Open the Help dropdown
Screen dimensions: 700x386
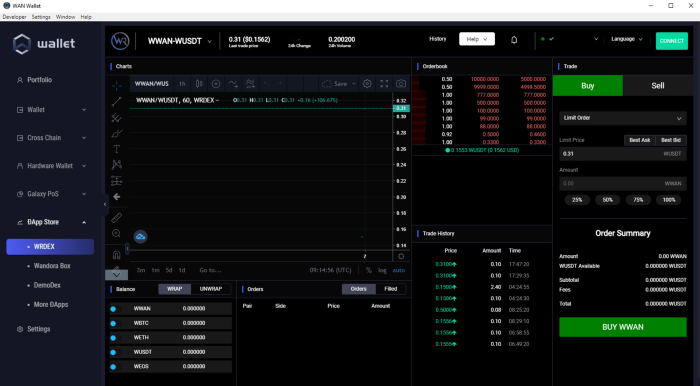(477, 39)
